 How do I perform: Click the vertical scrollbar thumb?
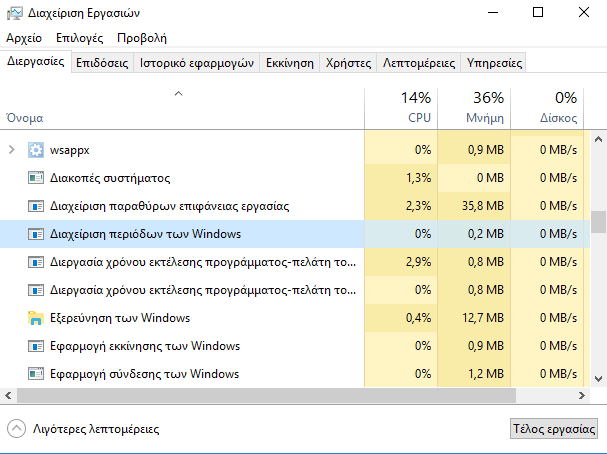click(598, 222)
